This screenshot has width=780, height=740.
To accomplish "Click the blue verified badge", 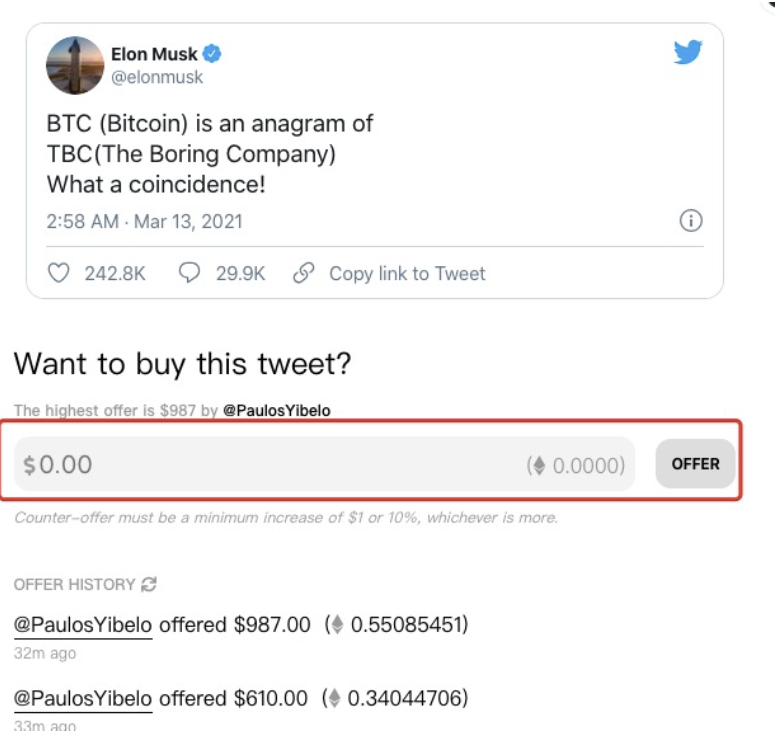I will [x=213, y=54].
